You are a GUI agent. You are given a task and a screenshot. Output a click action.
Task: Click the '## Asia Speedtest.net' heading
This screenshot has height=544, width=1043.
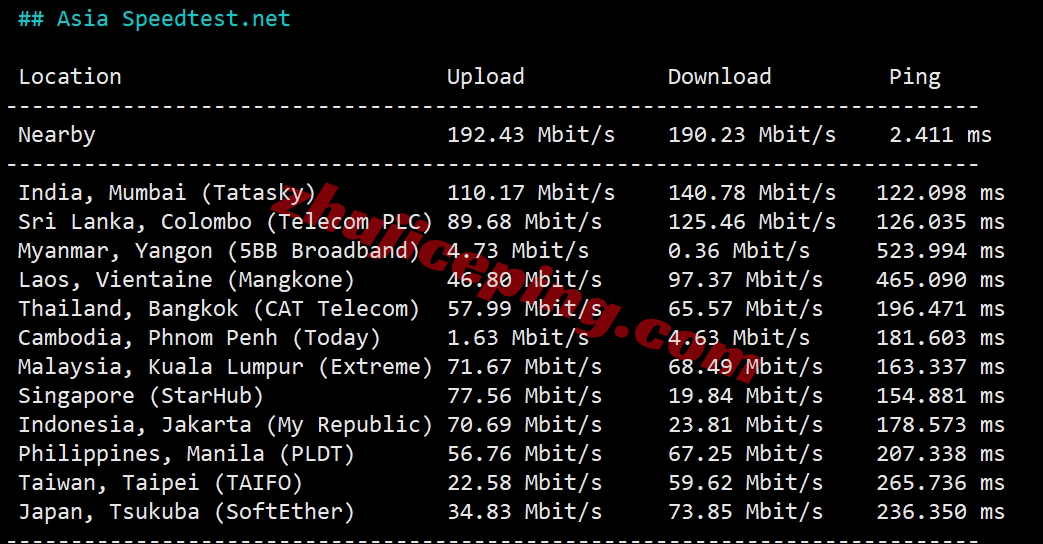click(154, 19)
